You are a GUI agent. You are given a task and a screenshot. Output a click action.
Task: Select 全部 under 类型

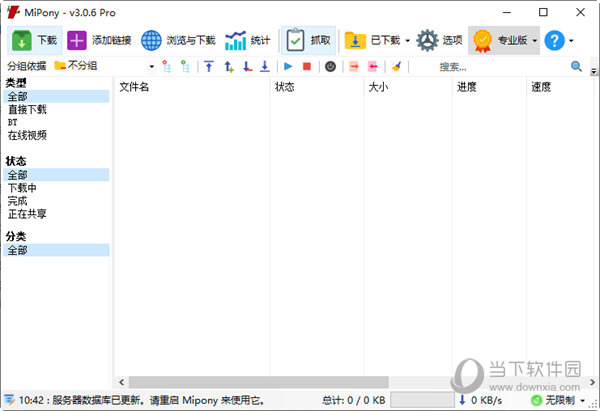[56, 96]
